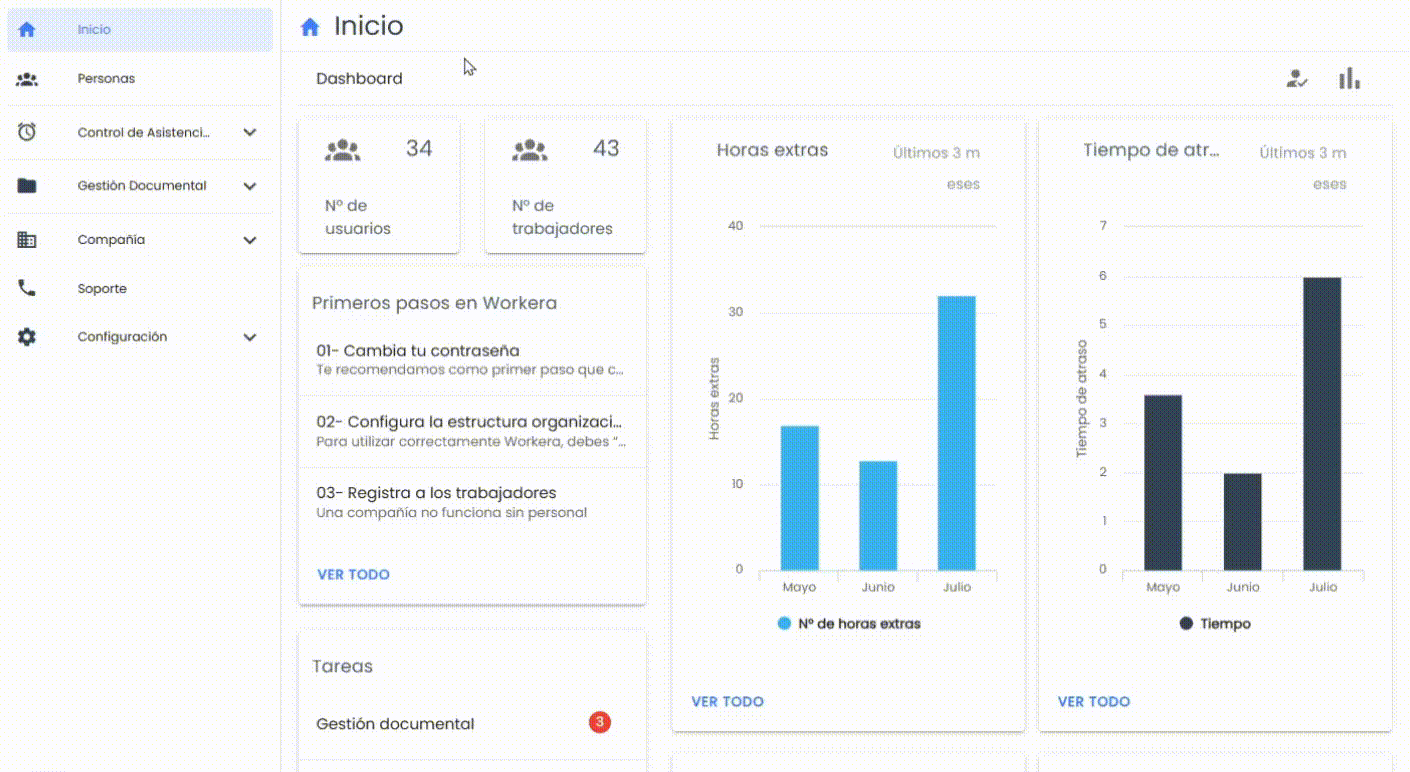
Task: Click the 43 workers count
Action: [x=606, y=149]
